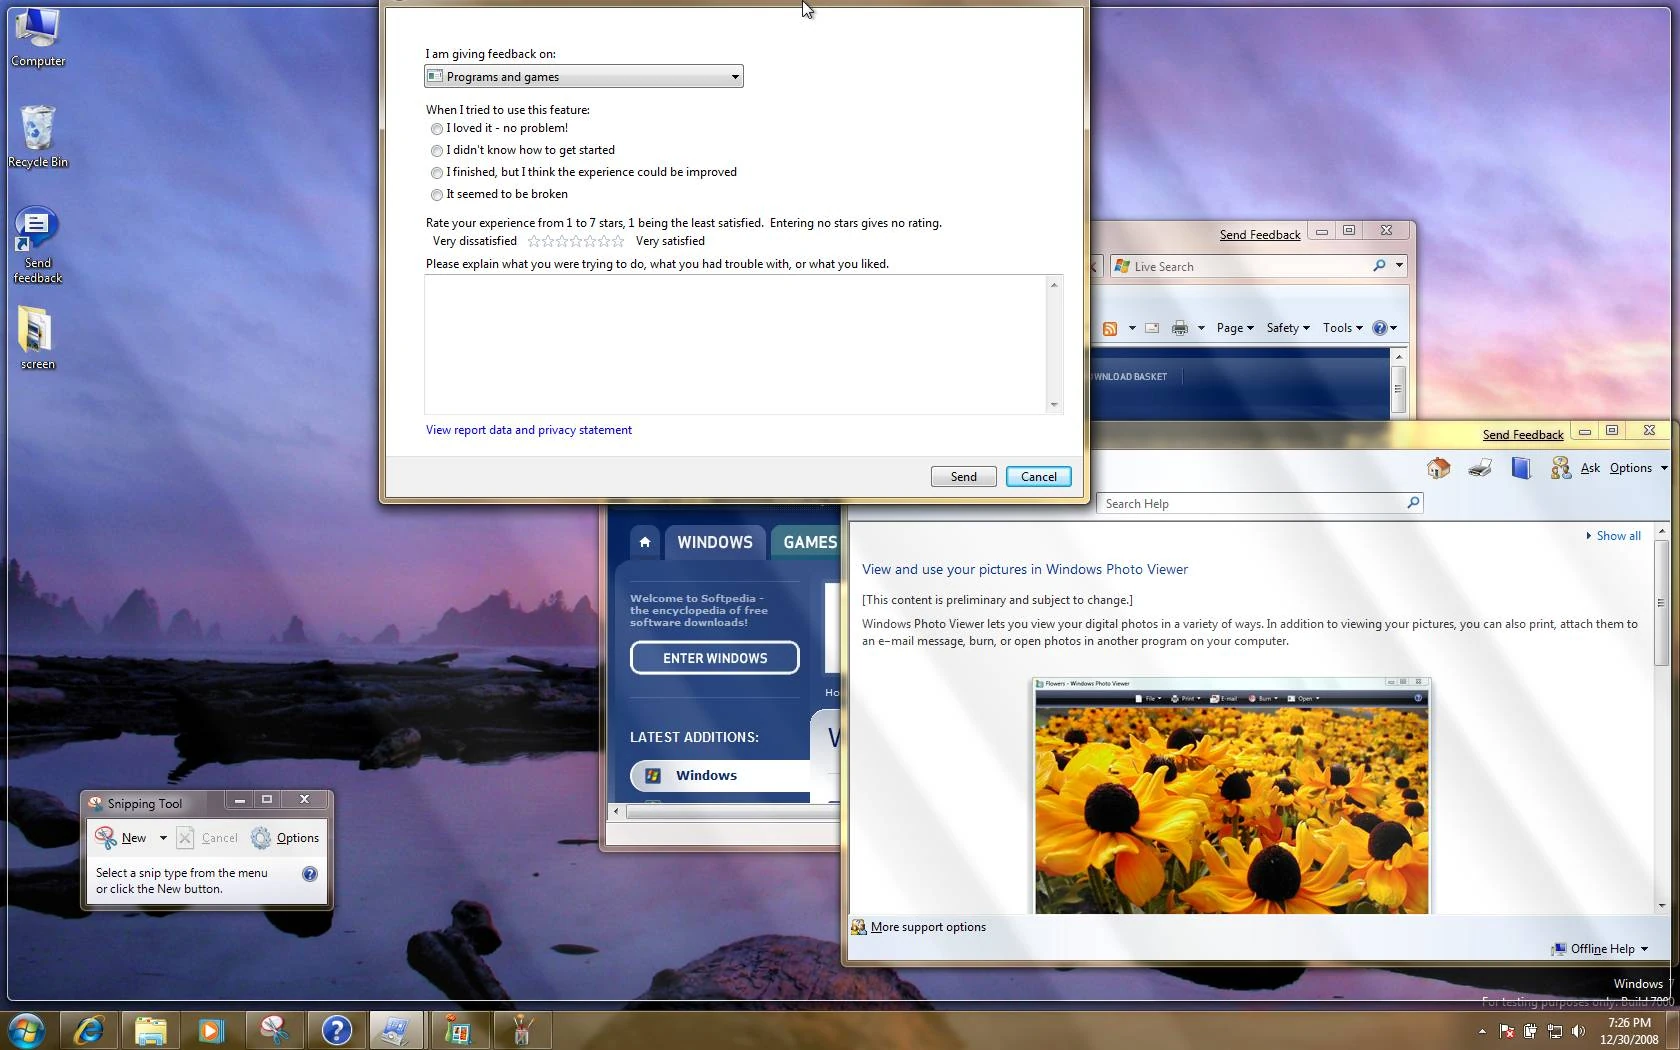Click the Search Help input field
This screenshot has width=1680, height=1050.
click(x=1252, y=504)
